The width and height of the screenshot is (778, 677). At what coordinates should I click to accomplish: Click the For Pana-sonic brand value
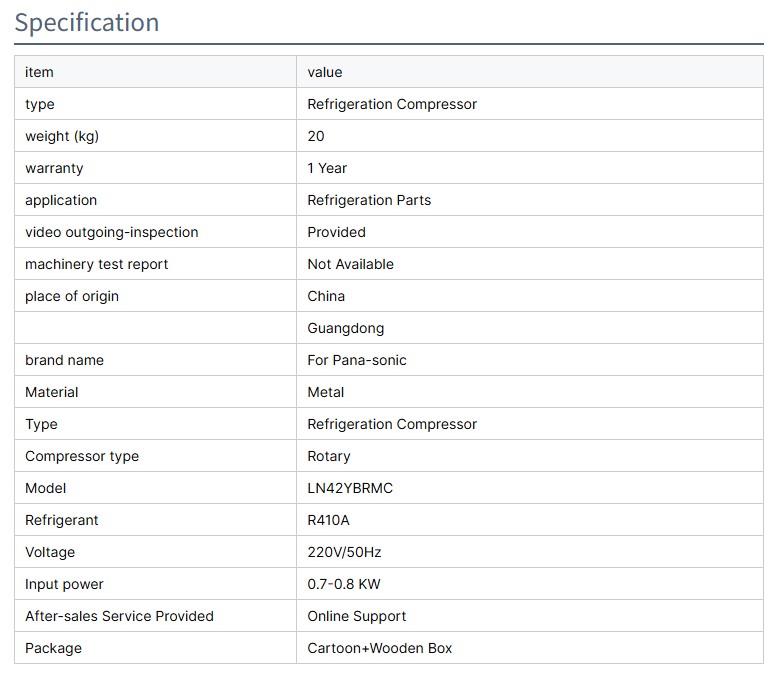point(357,360)
